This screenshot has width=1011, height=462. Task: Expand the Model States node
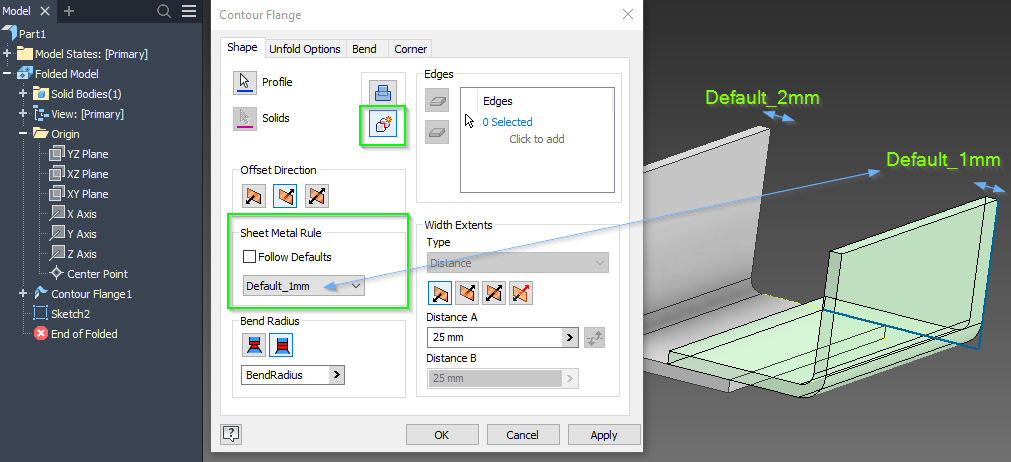point(7,54)
